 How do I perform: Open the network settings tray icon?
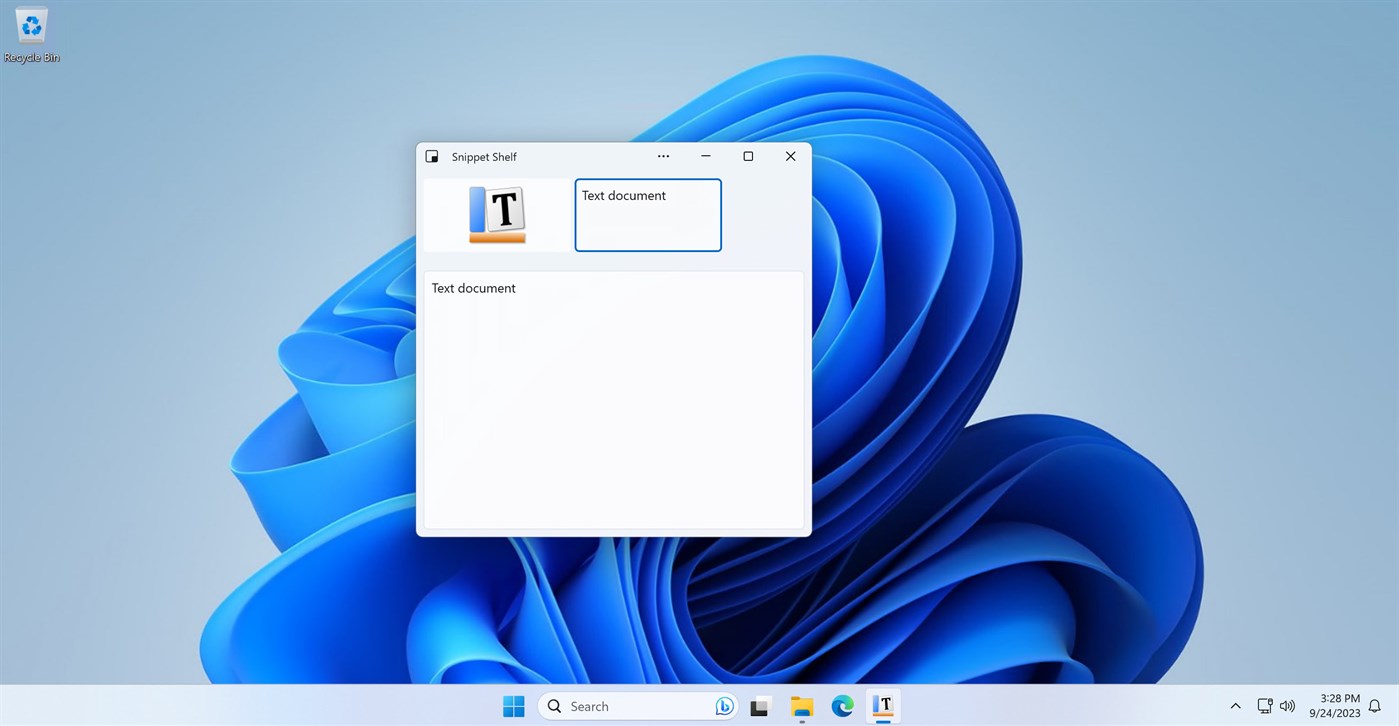click(x=1263, y=706)
